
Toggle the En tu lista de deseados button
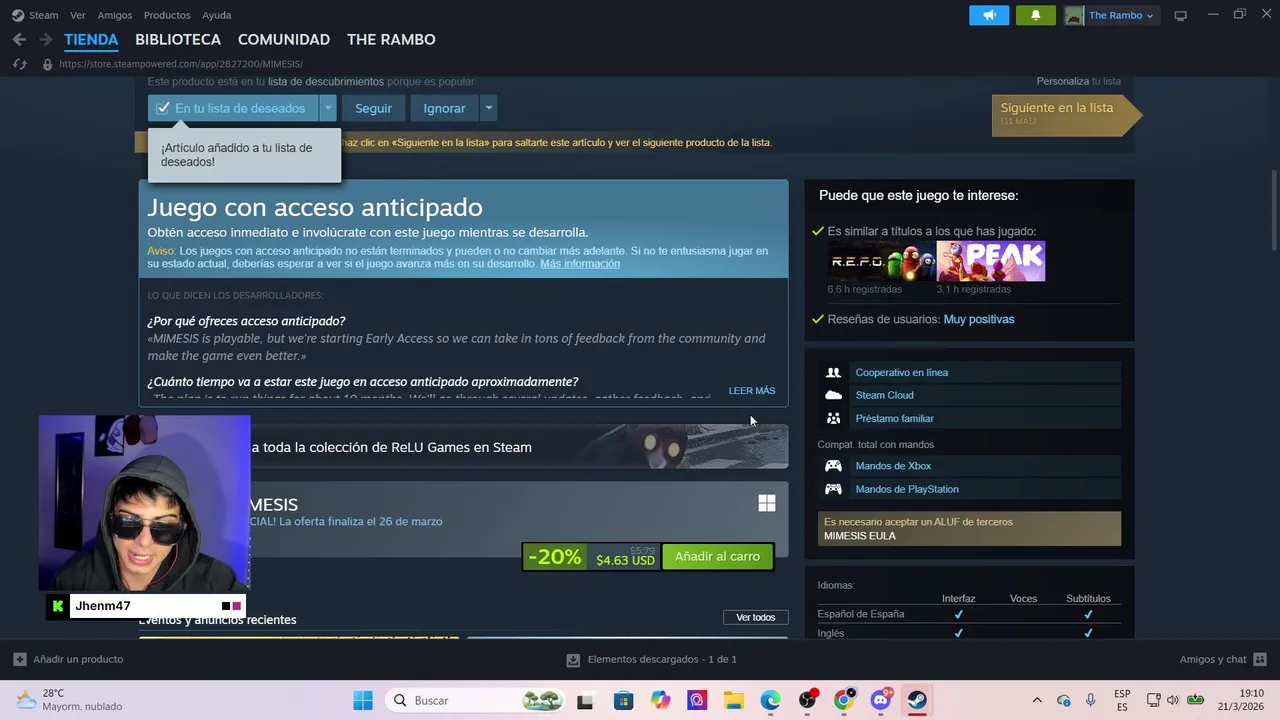click(x=233, y=108)
